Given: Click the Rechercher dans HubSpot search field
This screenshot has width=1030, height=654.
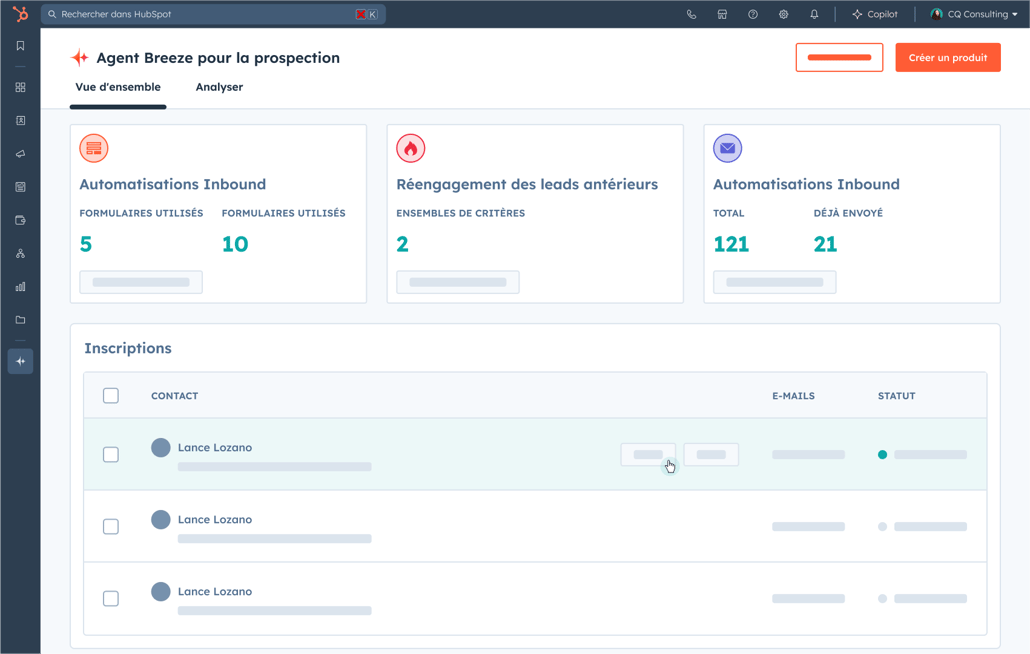Looking at the screenshot, I should 200,15.
